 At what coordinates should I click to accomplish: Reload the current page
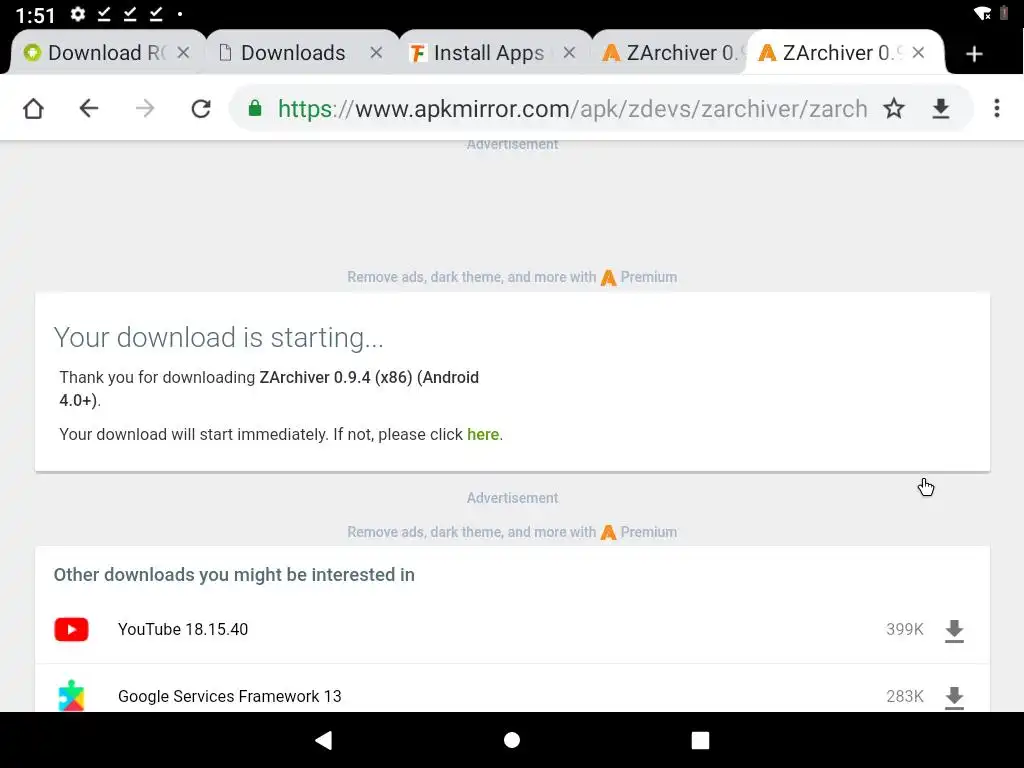201,108
